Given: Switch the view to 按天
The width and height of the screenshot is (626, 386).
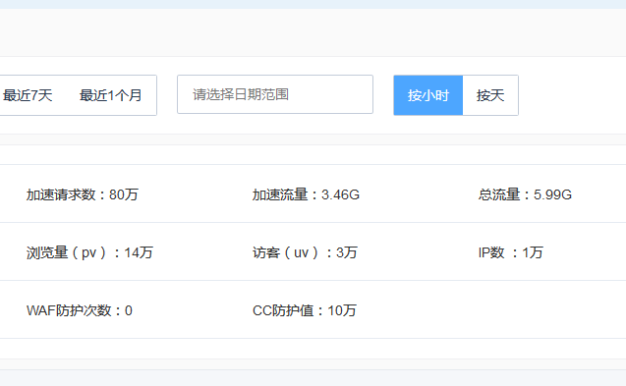Looking at the screenshot, I should coord(491,95).
